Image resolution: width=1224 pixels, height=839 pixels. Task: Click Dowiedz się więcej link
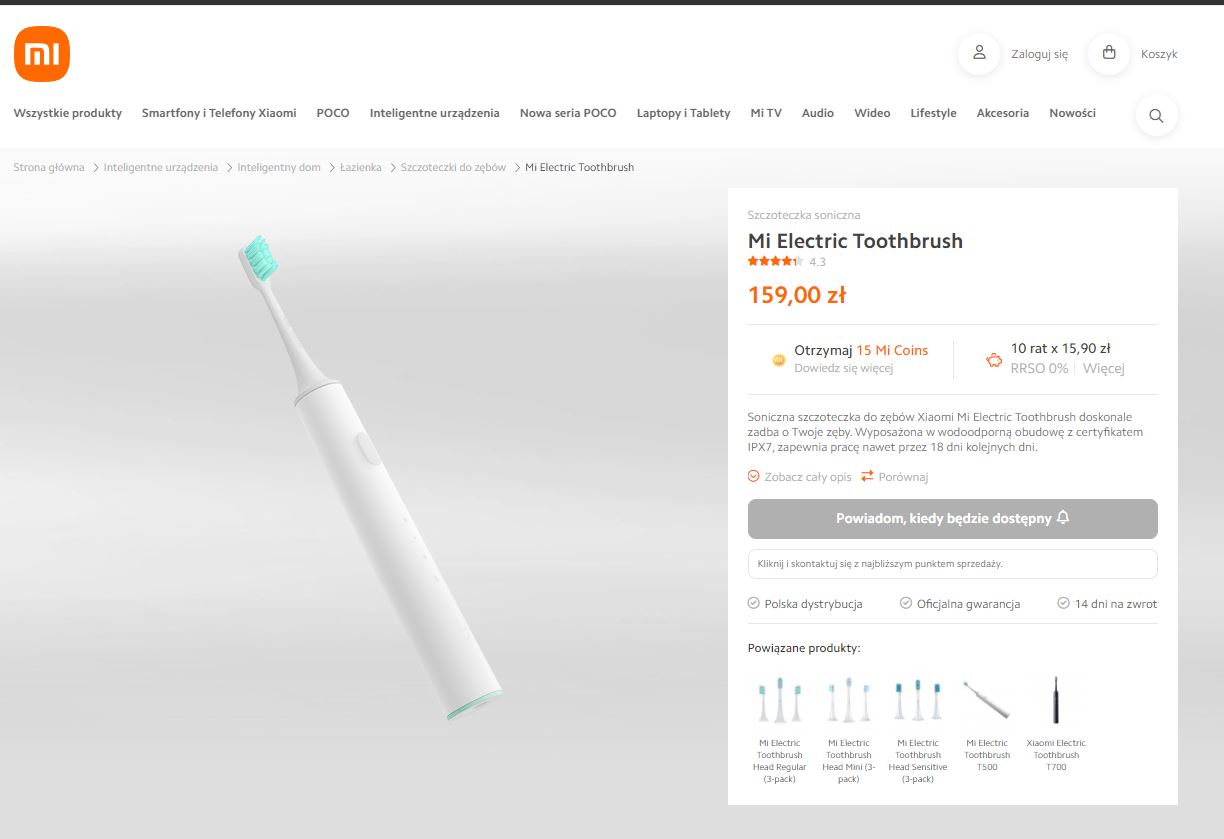tap(844, 368)
